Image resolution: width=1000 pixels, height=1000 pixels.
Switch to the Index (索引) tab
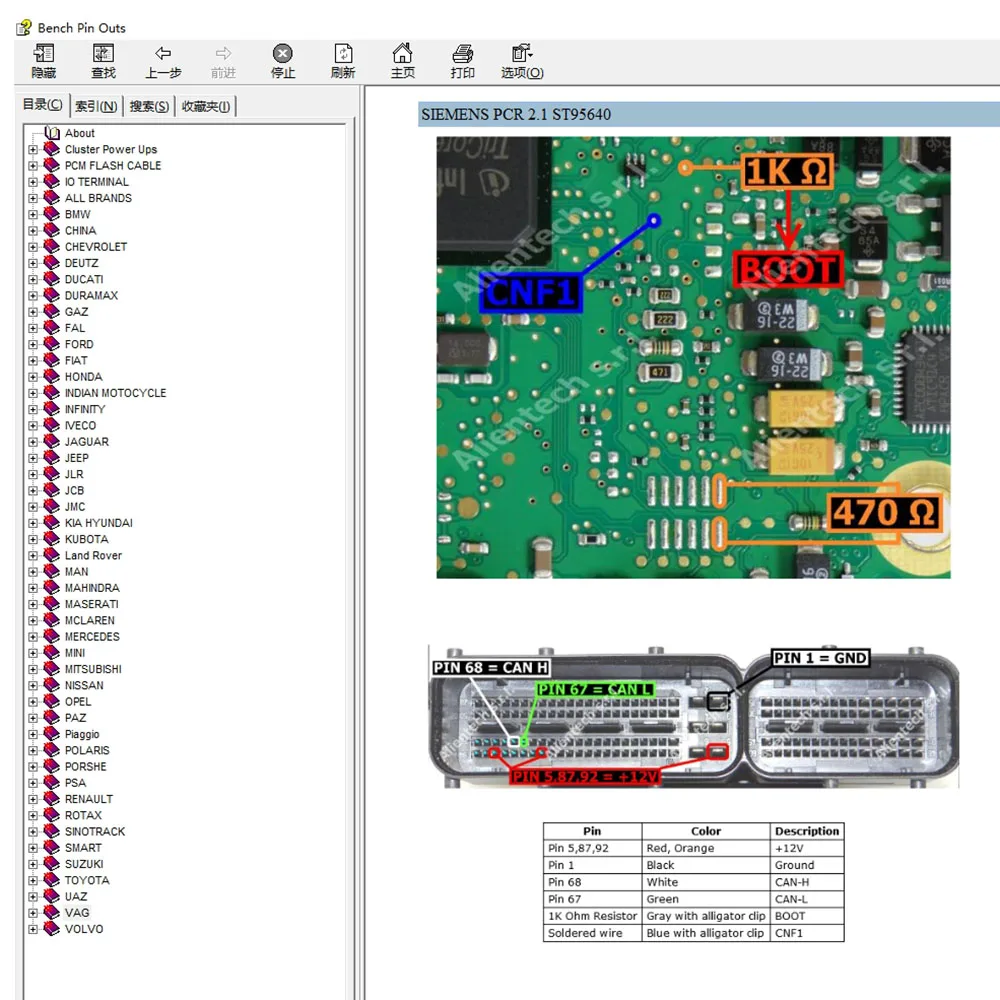(96, 106)
